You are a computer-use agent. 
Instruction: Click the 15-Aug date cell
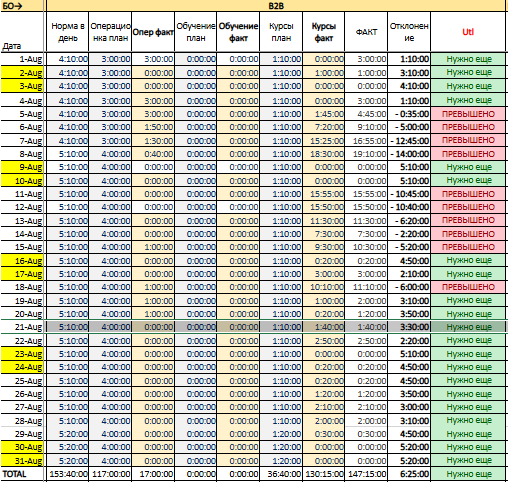tap(22, 247)
